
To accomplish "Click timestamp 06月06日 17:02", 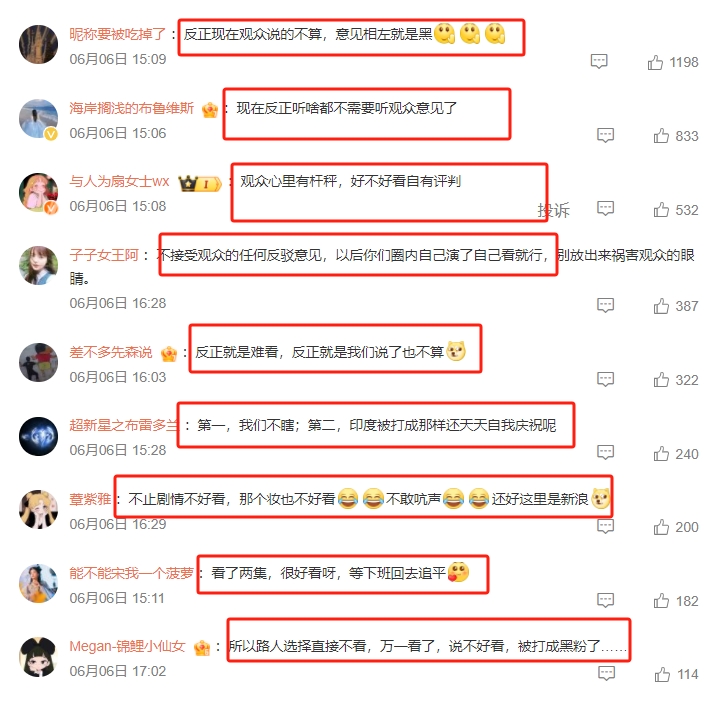I will coord(117,671).
